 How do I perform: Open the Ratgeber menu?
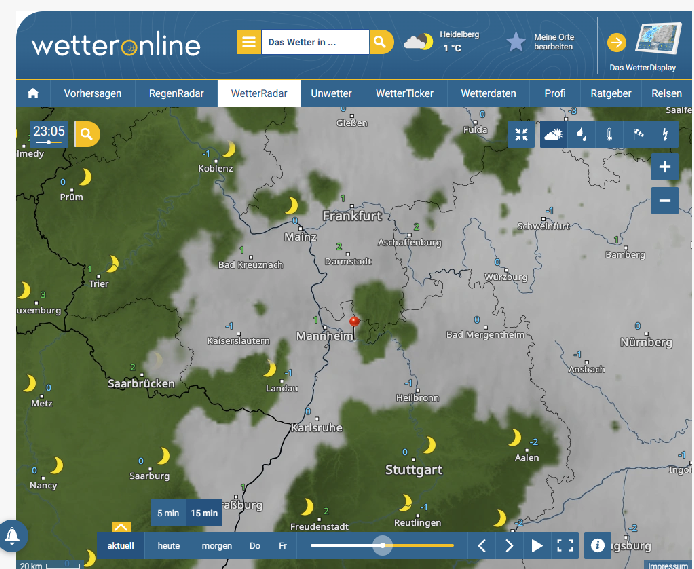tap(611, 93)
